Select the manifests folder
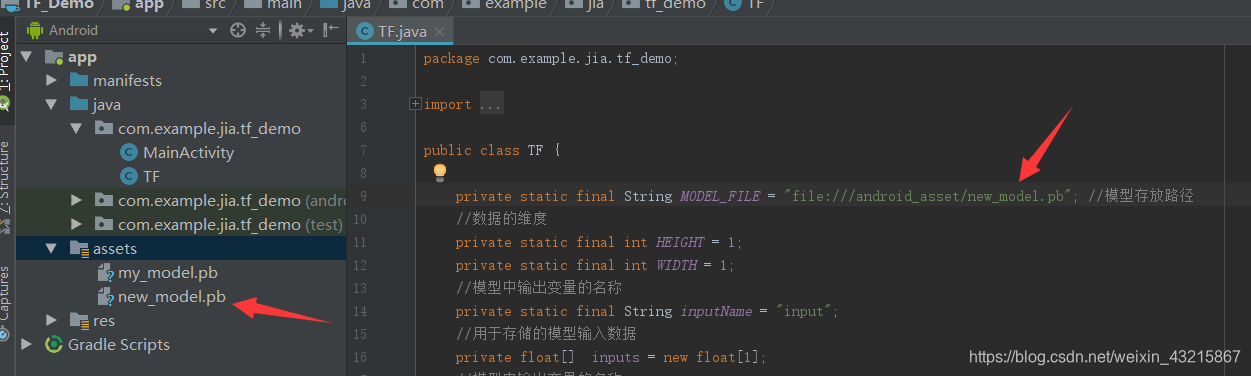 [127, 80]
